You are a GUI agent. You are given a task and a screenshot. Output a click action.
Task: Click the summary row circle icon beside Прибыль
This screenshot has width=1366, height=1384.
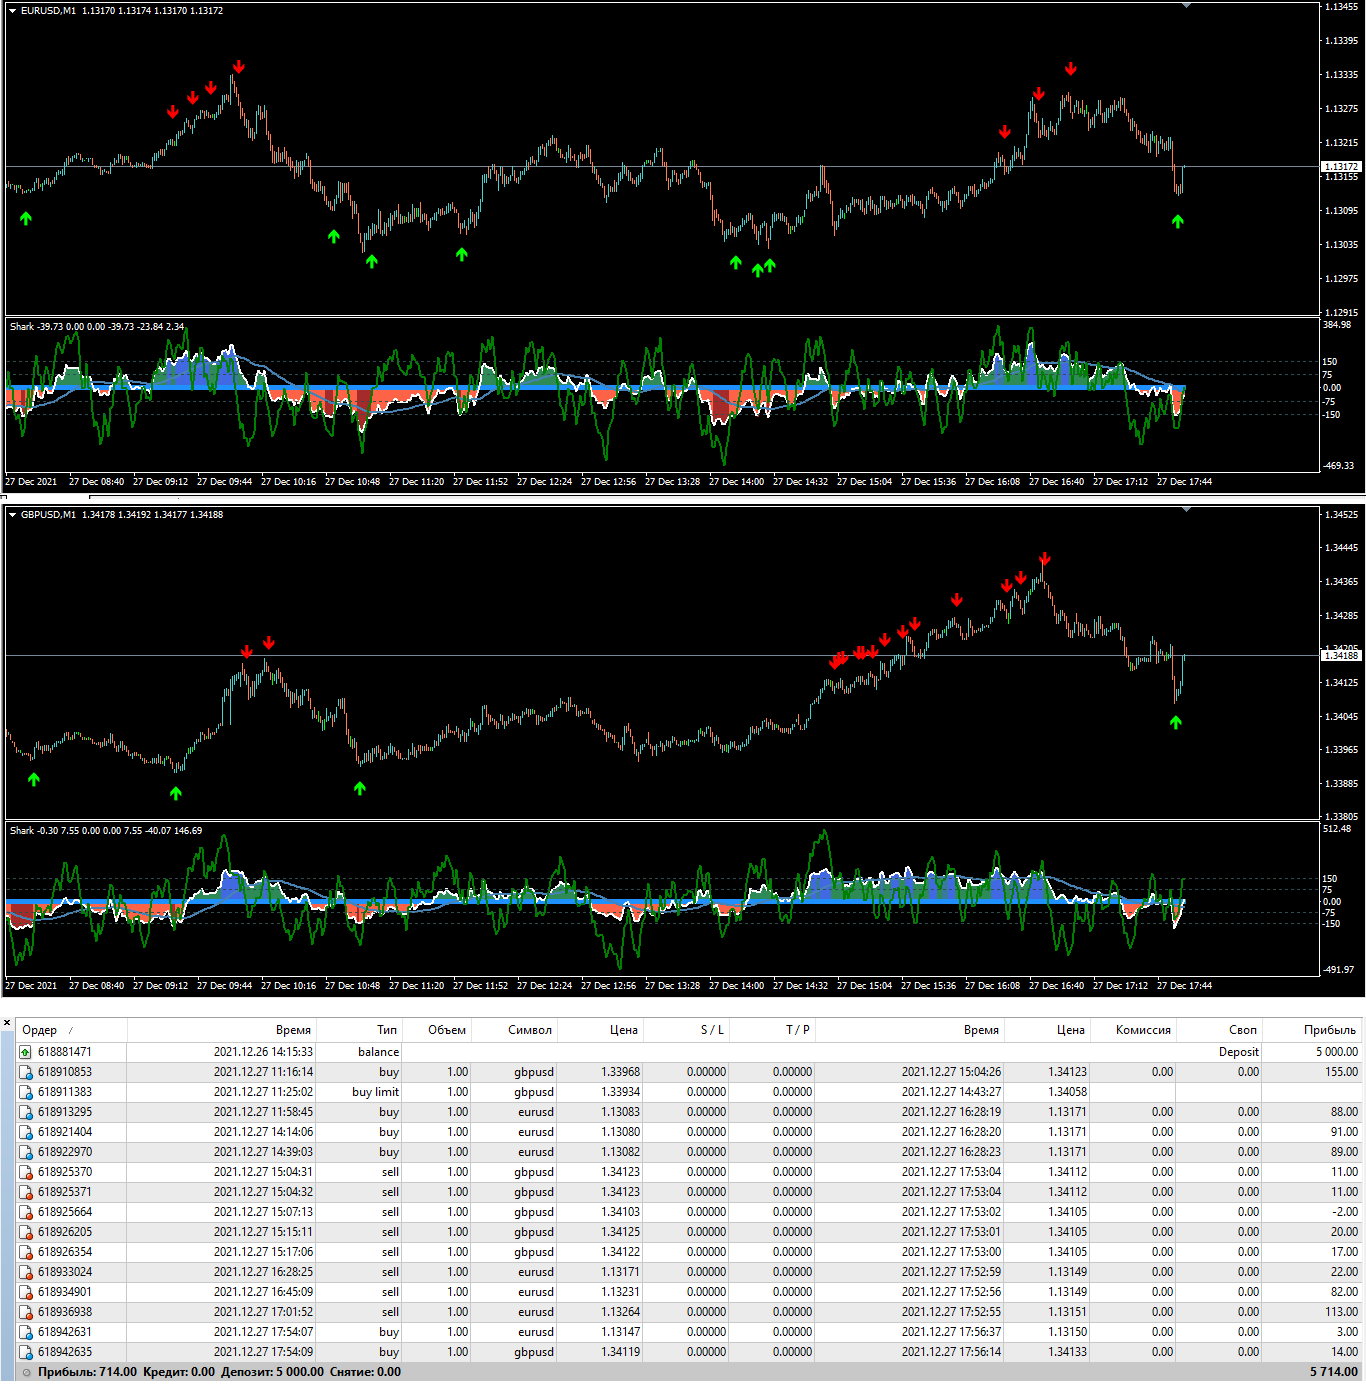27,1372
